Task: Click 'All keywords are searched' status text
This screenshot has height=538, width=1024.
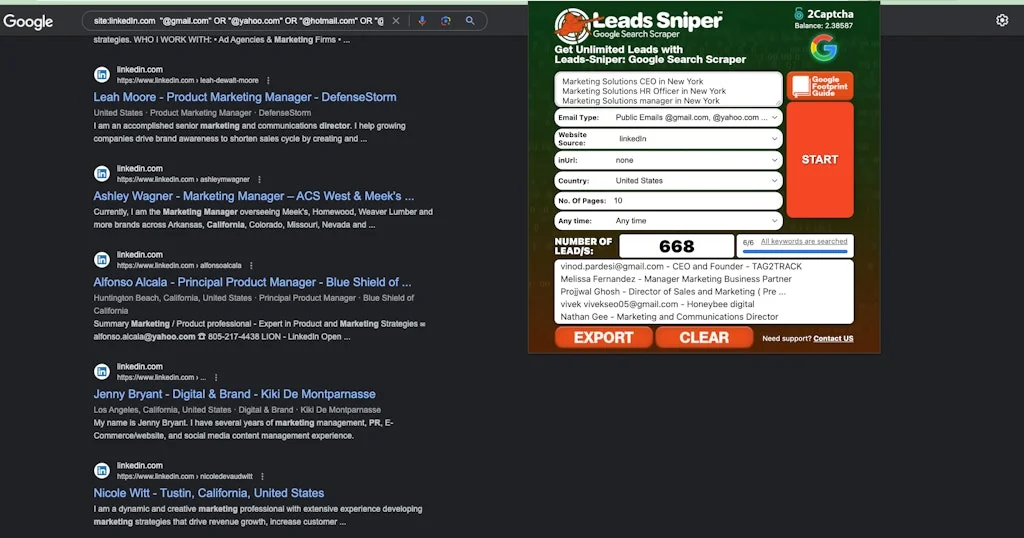Action: (804, 242)
